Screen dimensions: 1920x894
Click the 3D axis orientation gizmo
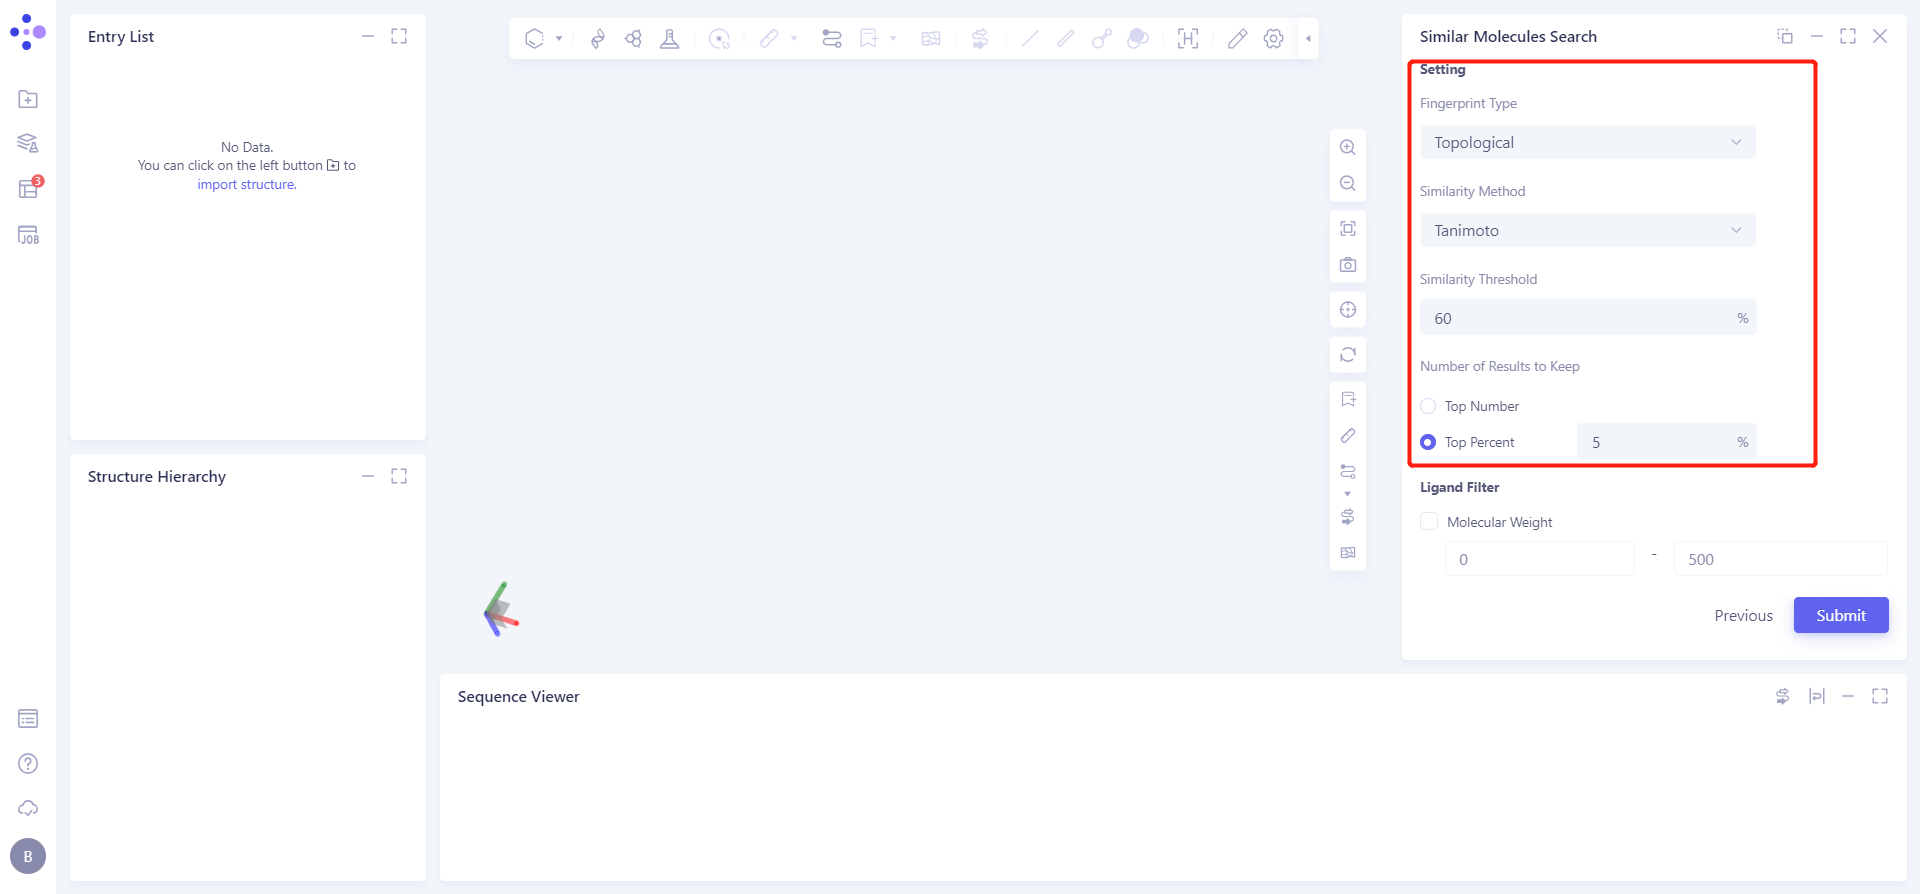(x=501, y=609)
